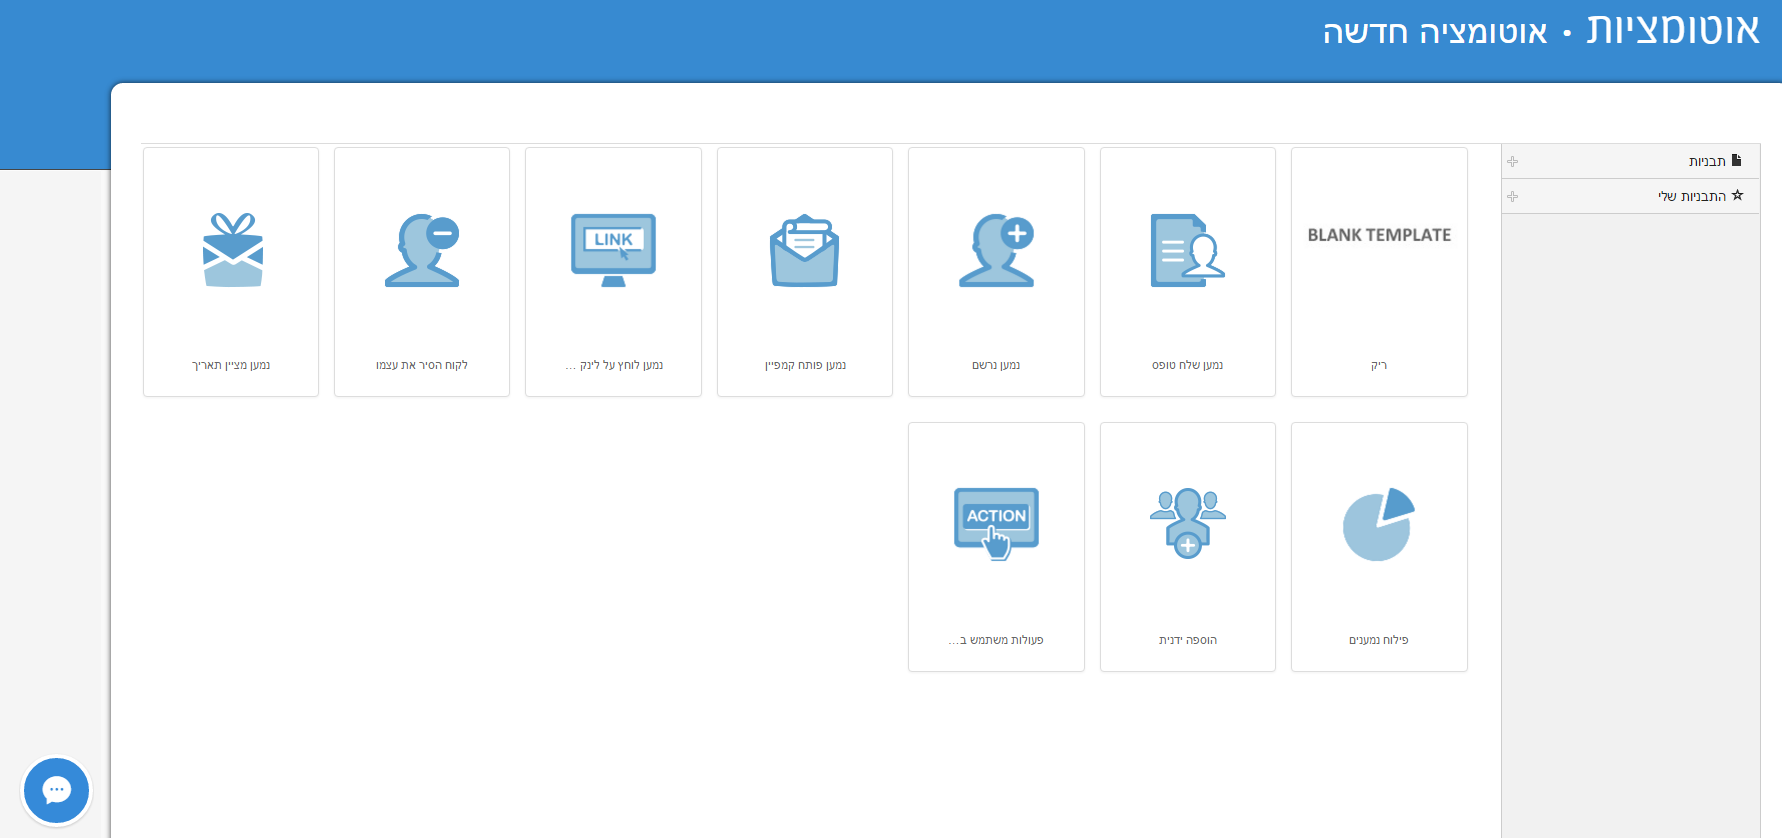This screenshot has height=838, width=1782.
Task: Click the gift envelope date-trigger icon
Action: coord(232,250)
